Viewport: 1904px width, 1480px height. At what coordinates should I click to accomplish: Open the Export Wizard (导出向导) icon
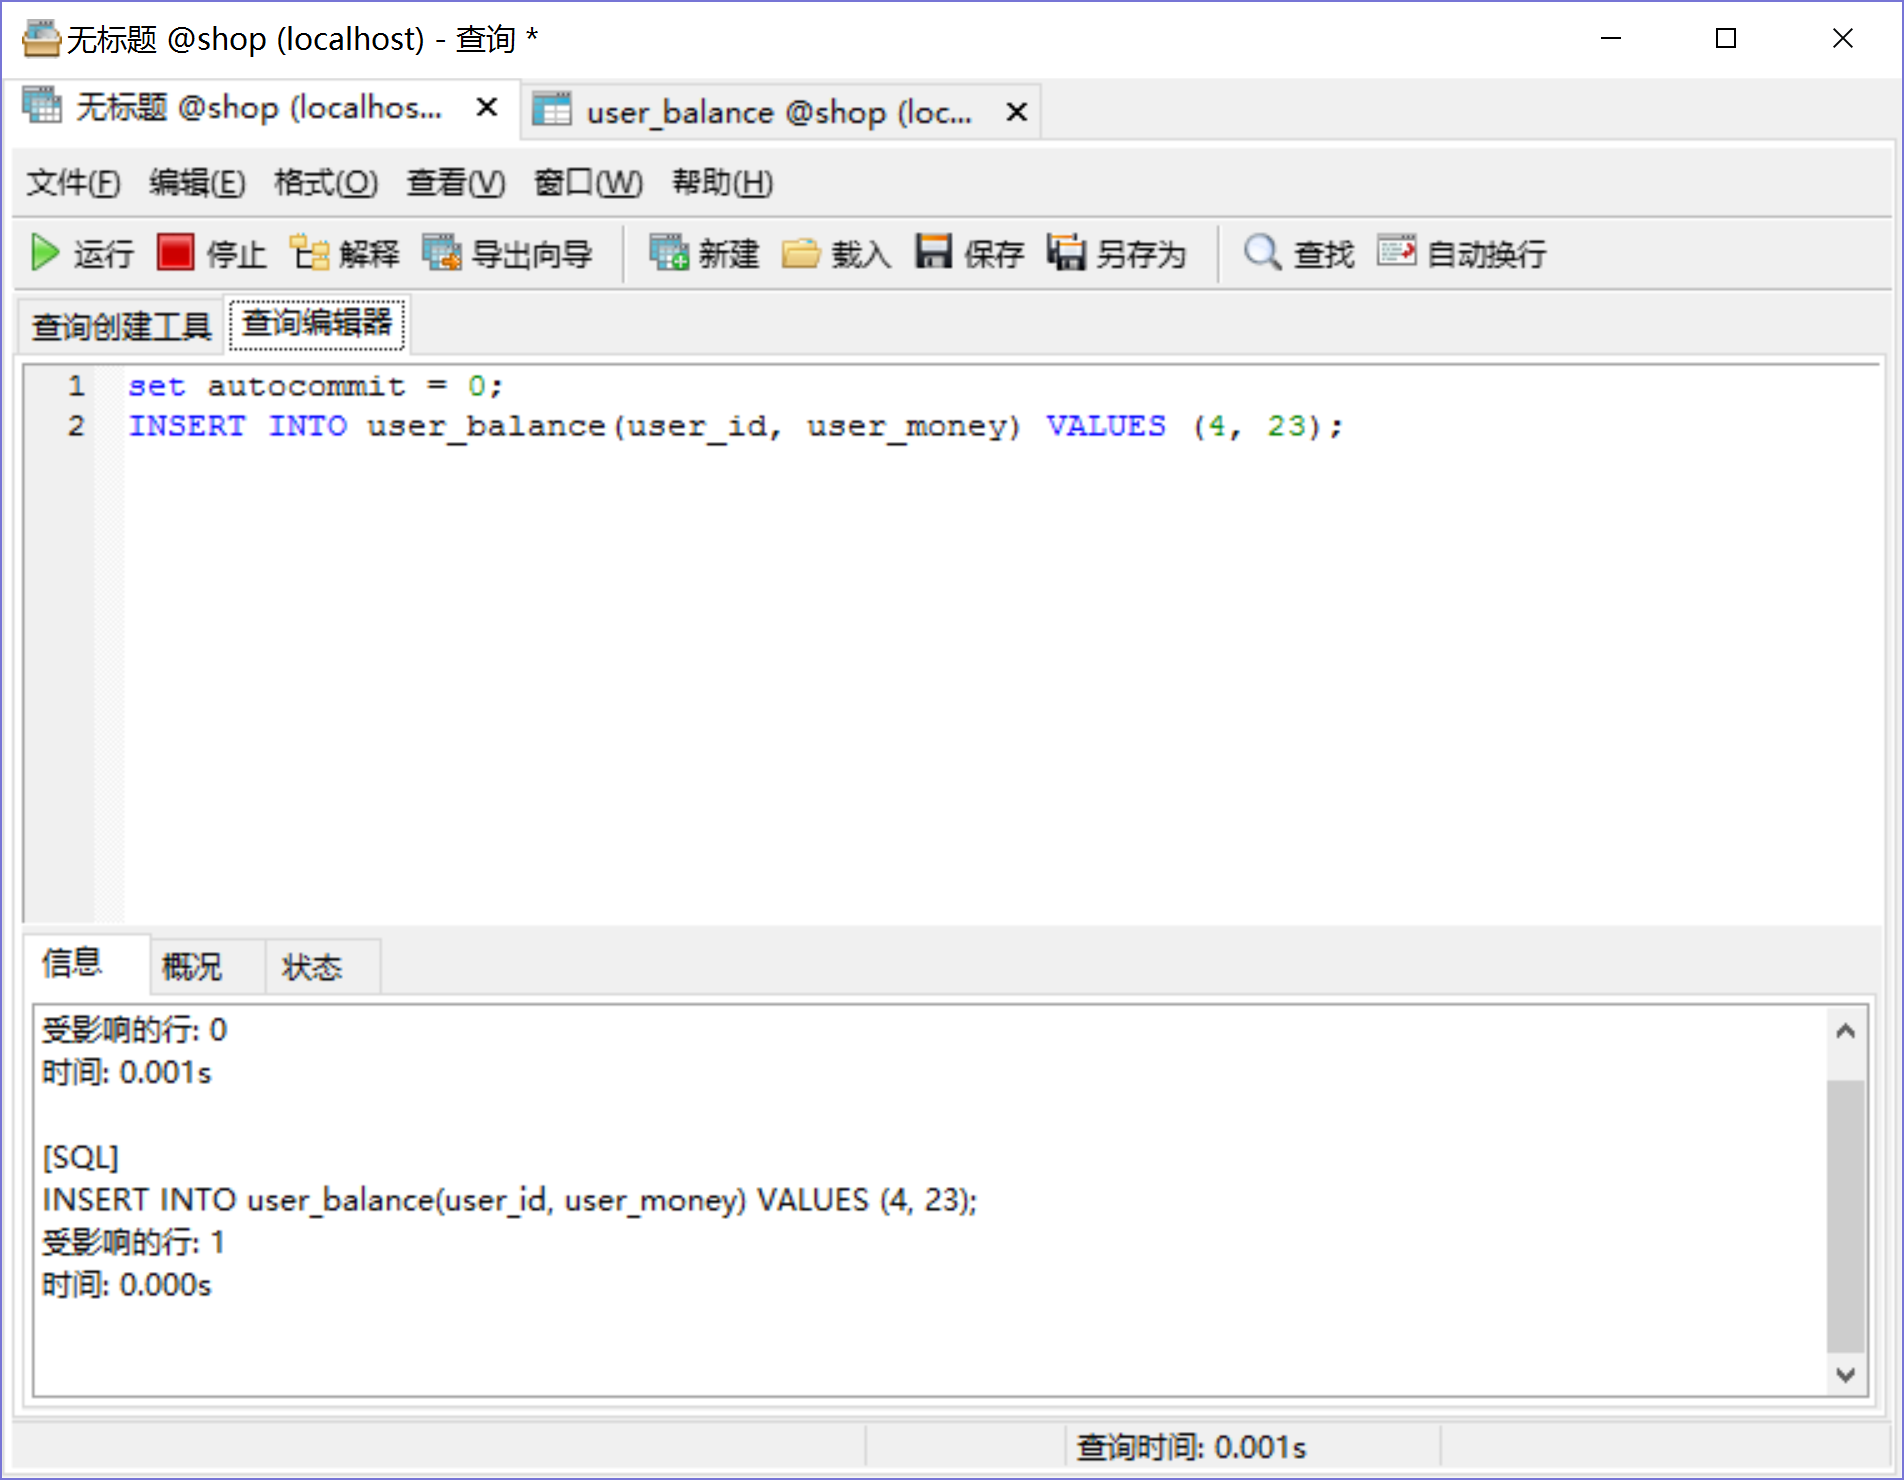pos(442,253)
